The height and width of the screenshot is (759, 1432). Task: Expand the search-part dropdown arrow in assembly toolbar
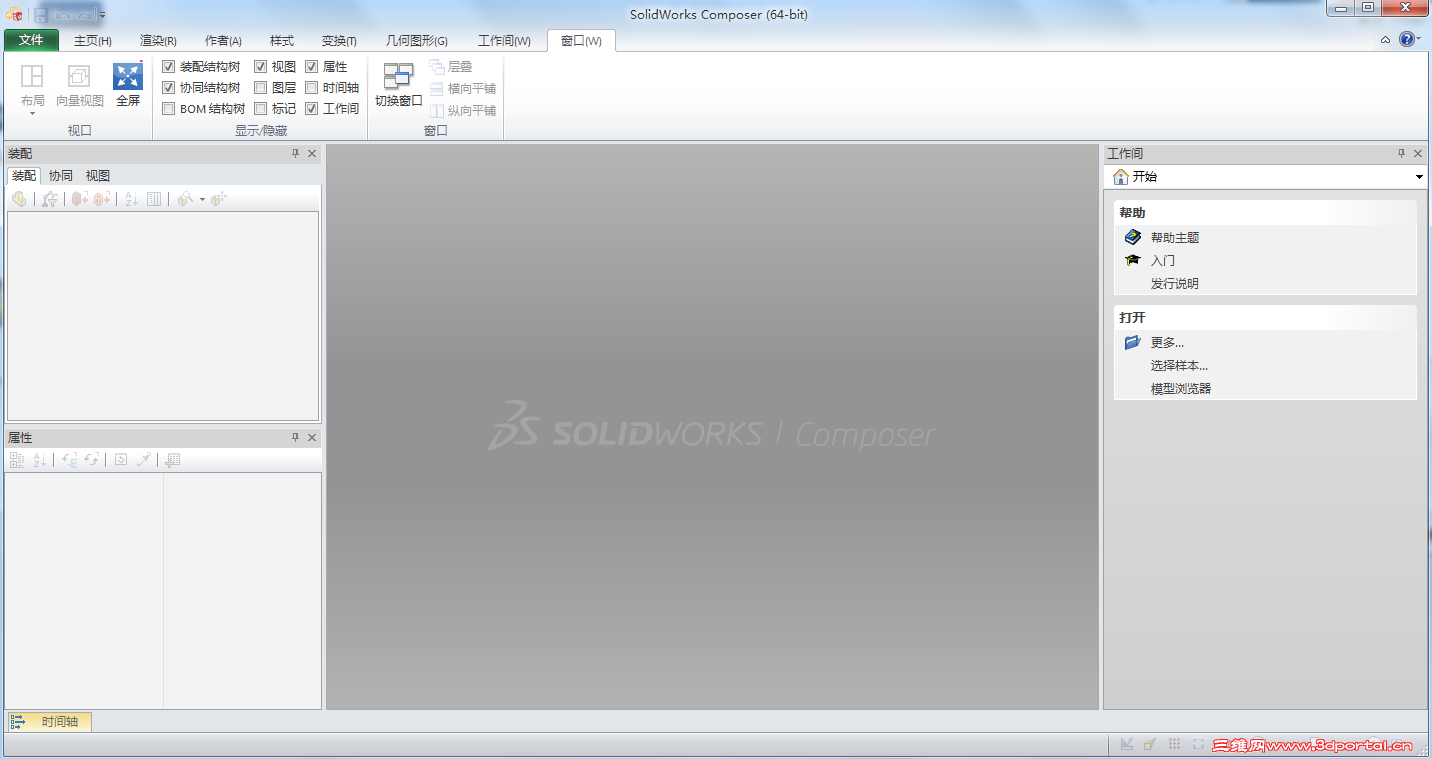[202, 199]
